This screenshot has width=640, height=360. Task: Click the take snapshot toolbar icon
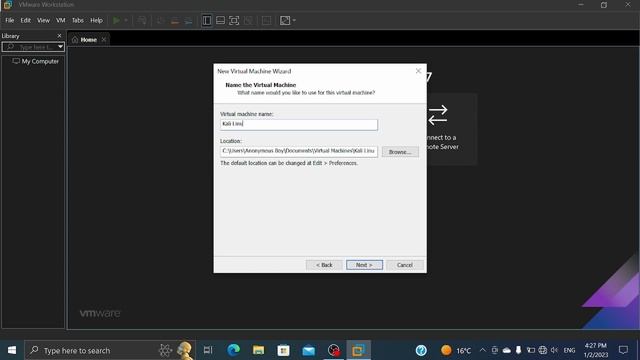coord(161,20)
